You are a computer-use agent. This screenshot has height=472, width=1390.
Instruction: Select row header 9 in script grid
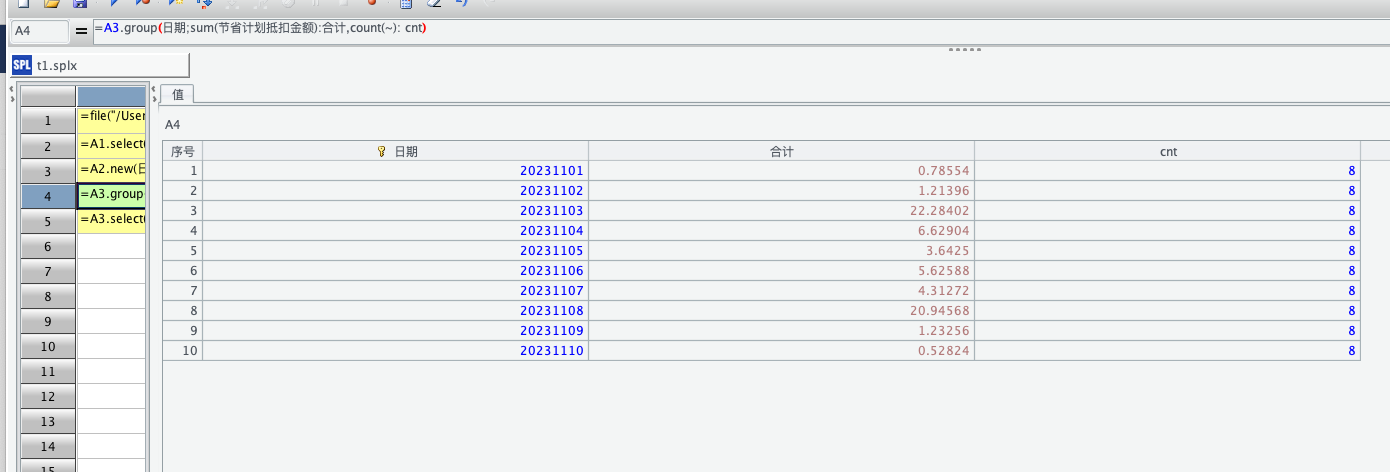(48, 321)
